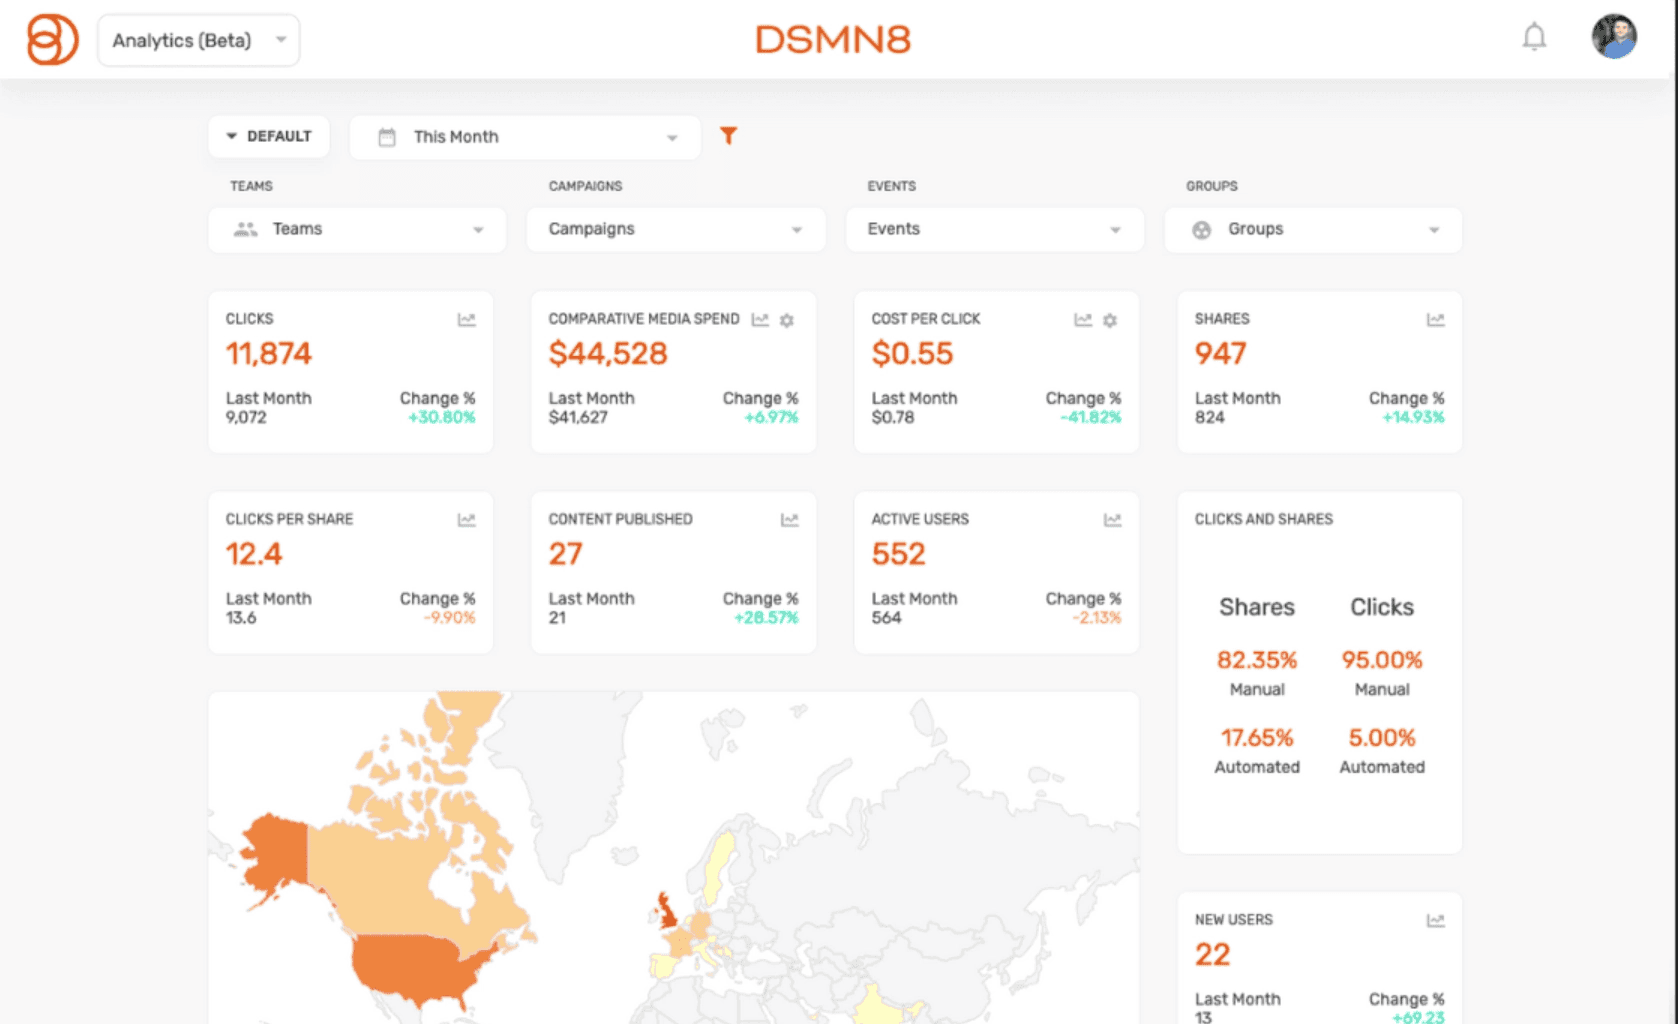Click the filter funnel icon
Screen dimensions: 1678x1024
pyautogui.click(x=729, y=135)
